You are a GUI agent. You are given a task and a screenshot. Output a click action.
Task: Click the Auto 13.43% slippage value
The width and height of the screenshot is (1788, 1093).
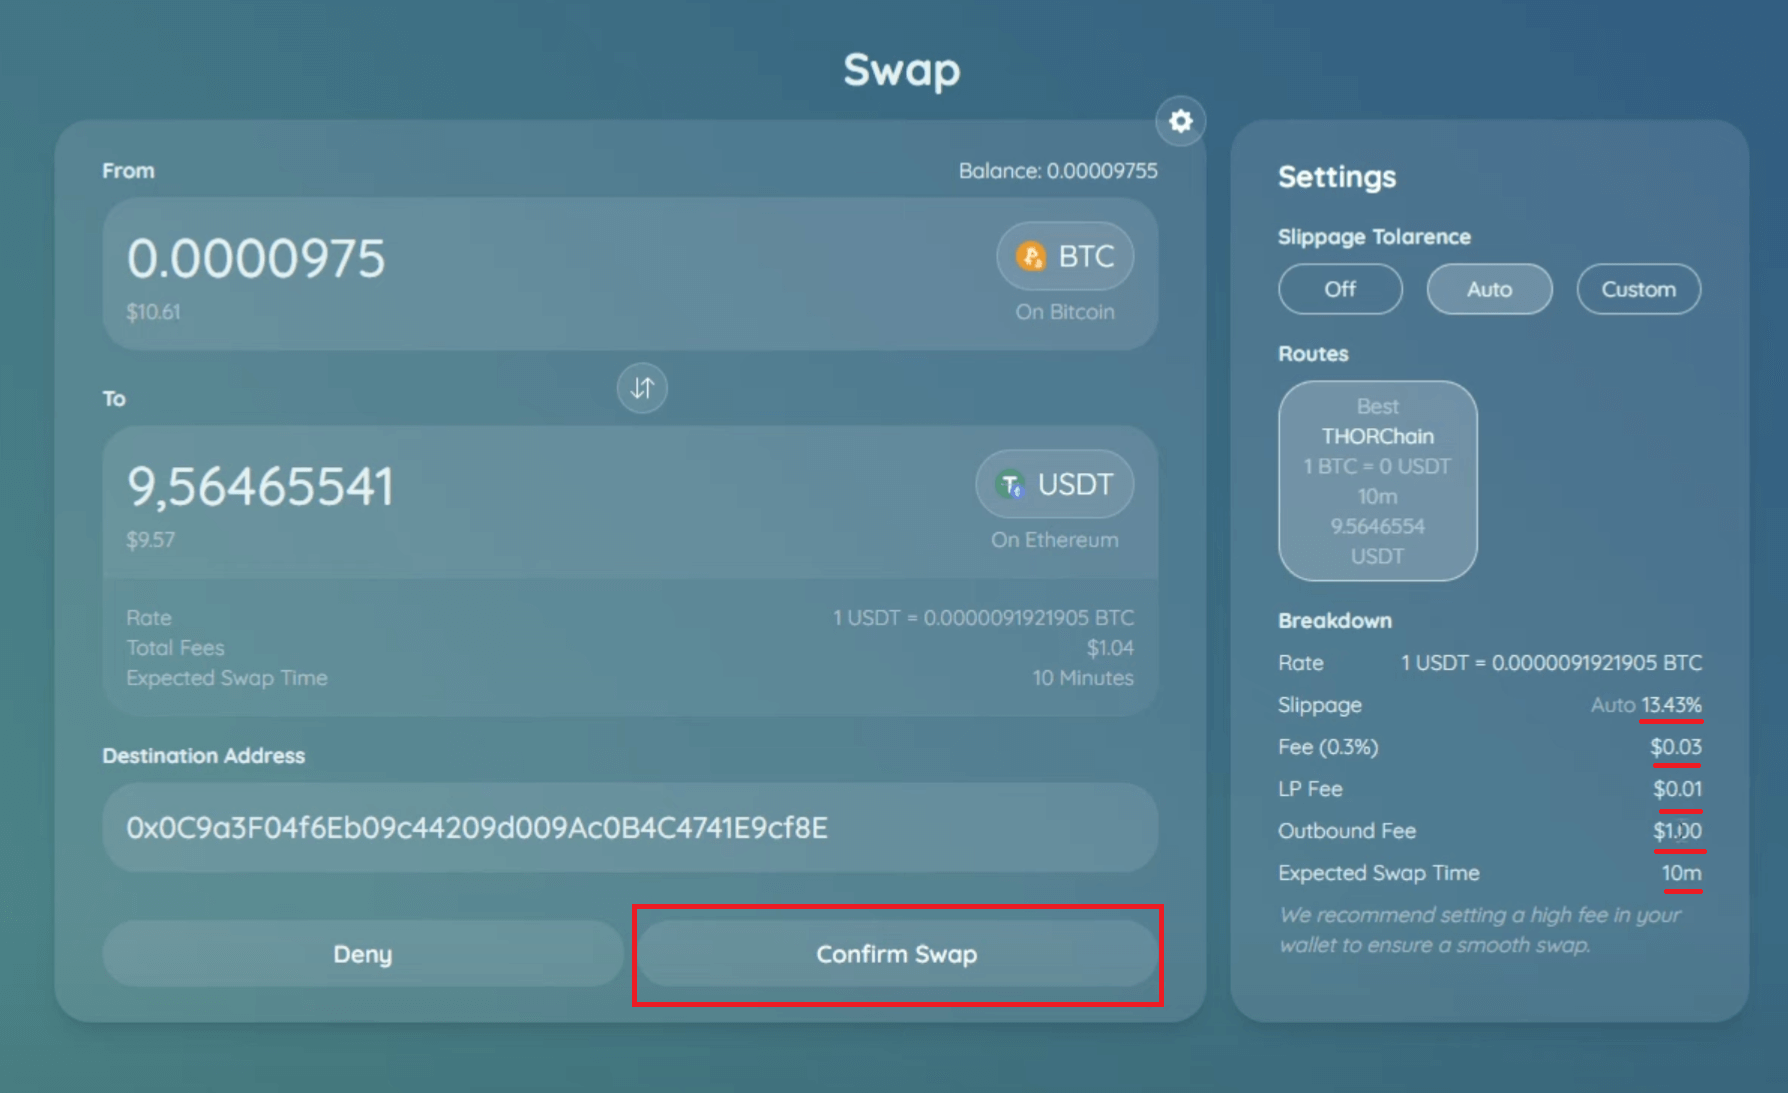tap(1647, 705)
